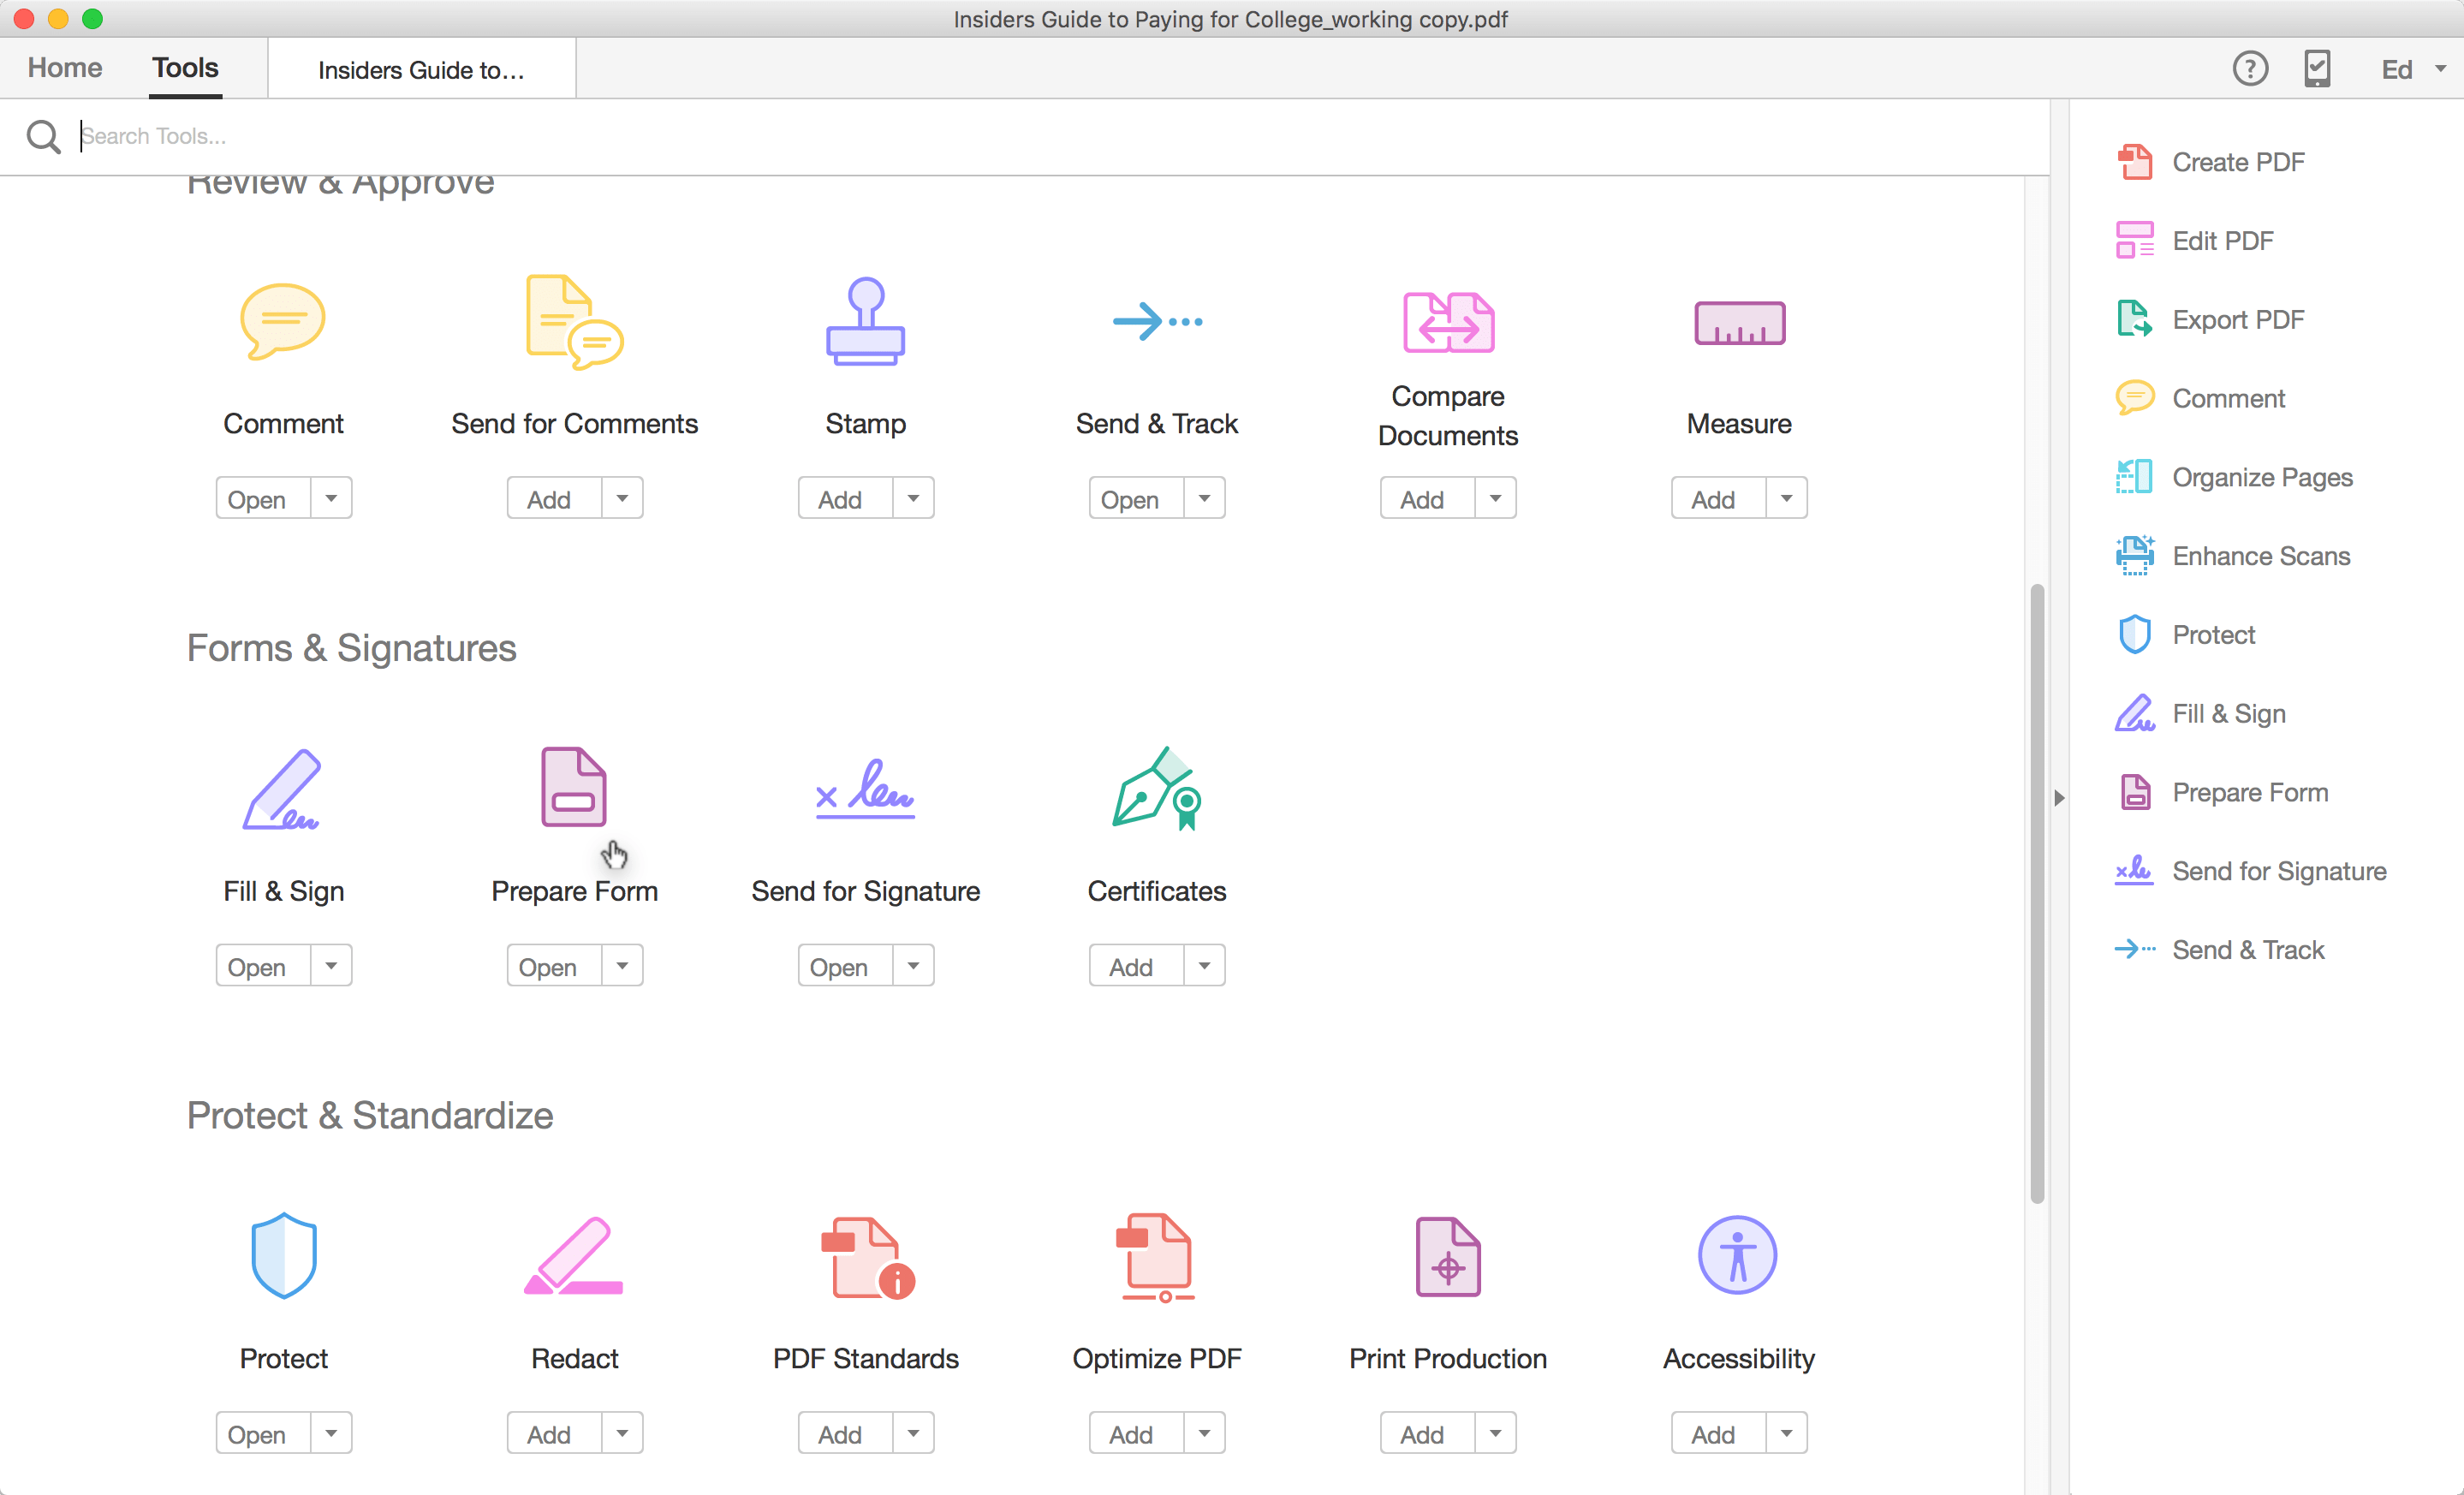Open Organize Pages from the sidebar
2464x1495 pixels.
coord(2264,477)
